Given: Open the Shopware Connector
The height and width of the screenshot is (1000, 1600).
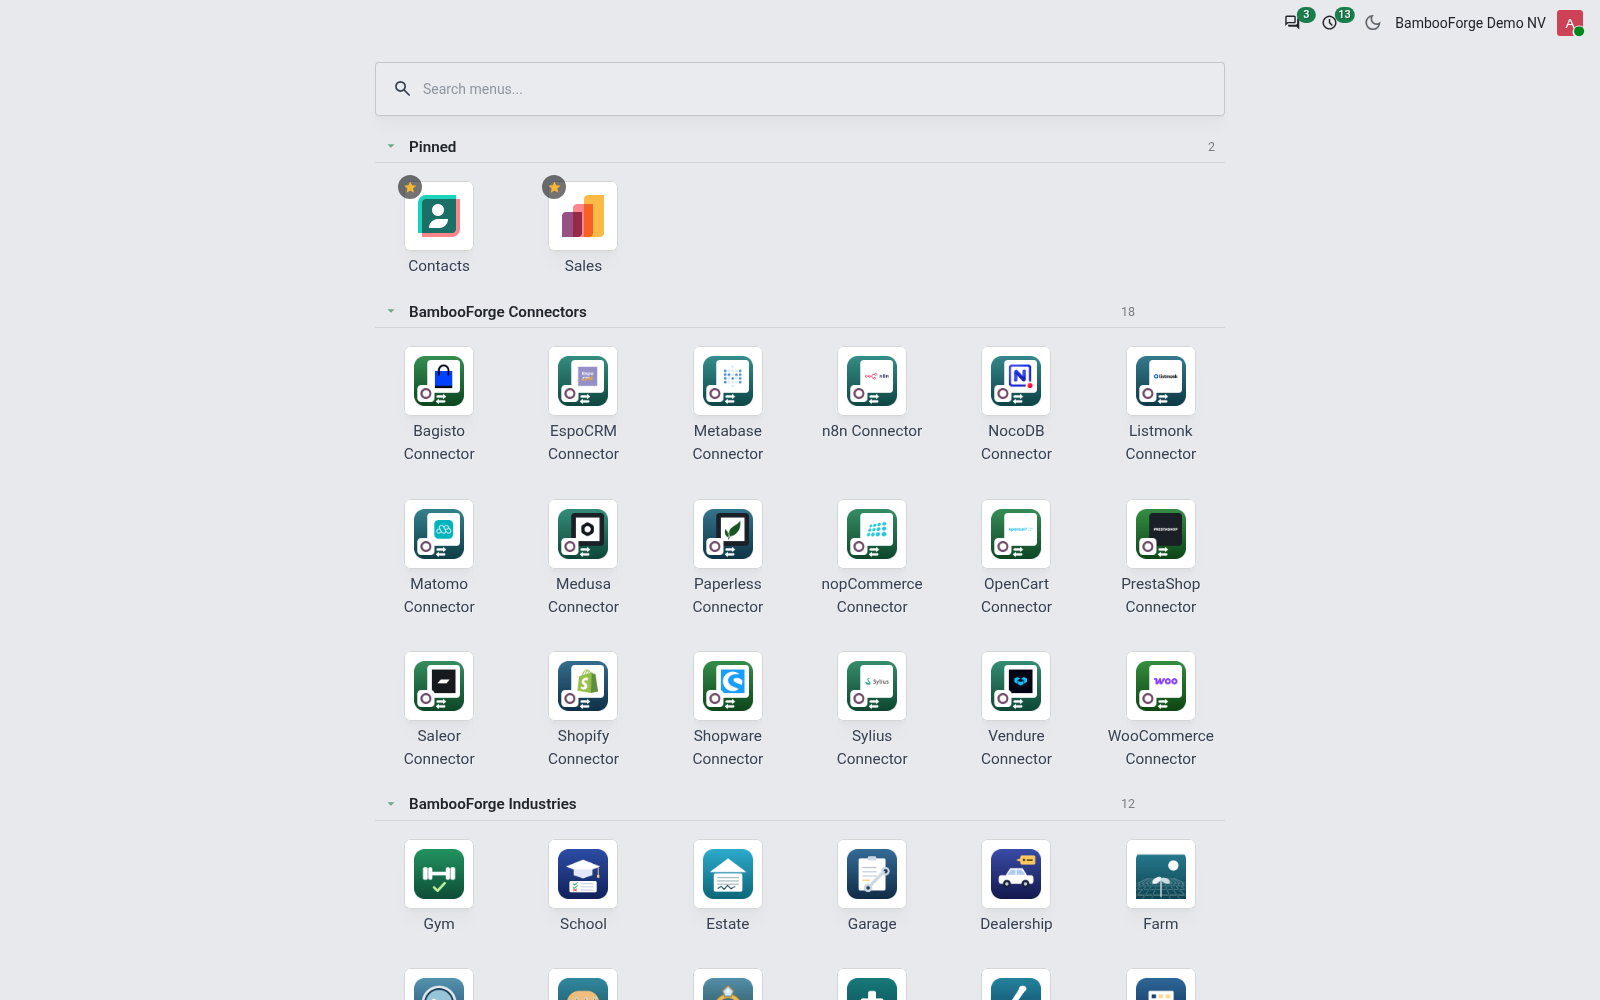Looking at the screenshot, I should tap(728, 686).
